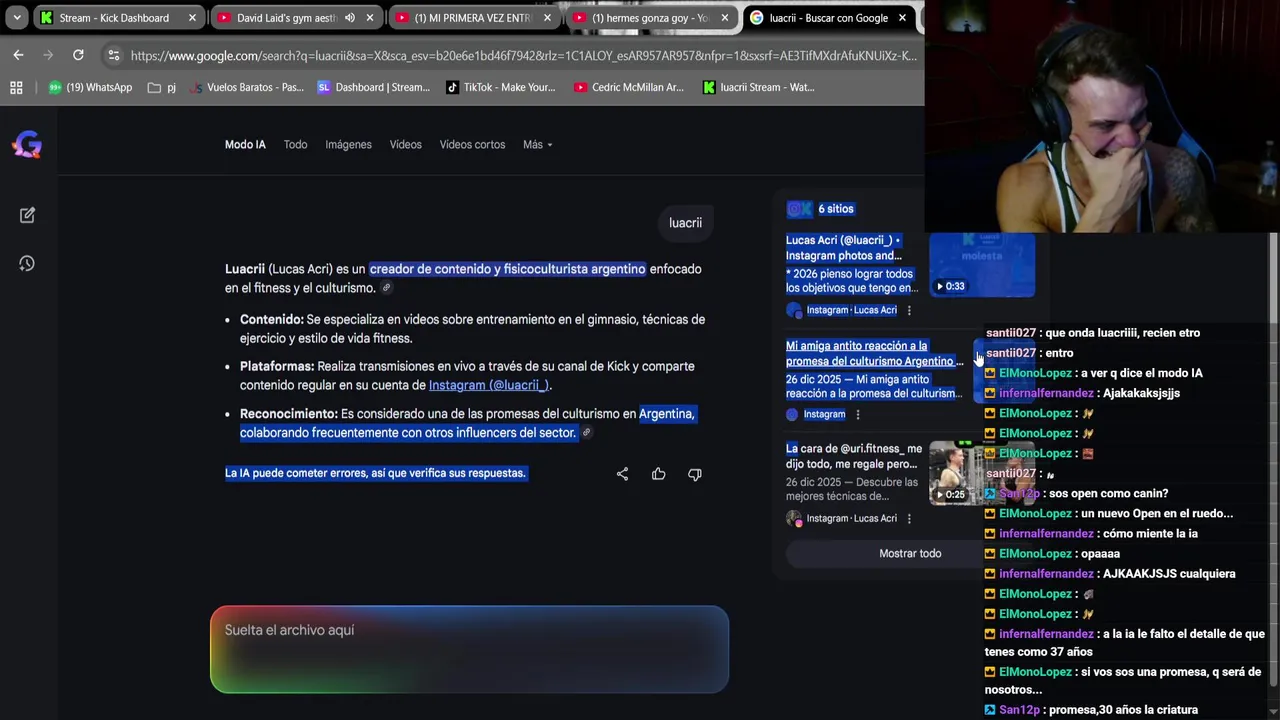This screenshot has width=1280, height=720.
Task: Open the WhatsApp bookmark
Action: pyautogui.click(x=90, y=87)
